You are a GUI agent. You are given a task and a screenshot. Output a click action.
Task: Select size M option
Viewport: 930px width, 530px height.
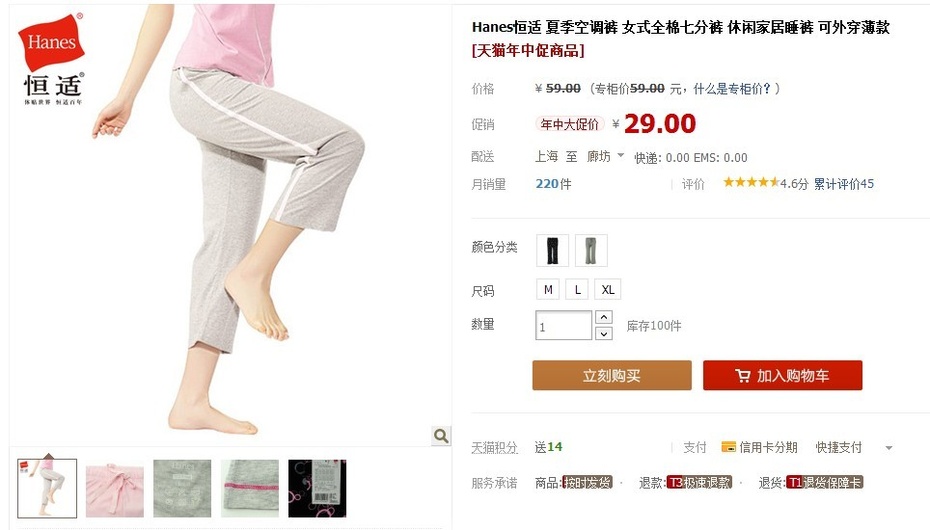point(548,289)
